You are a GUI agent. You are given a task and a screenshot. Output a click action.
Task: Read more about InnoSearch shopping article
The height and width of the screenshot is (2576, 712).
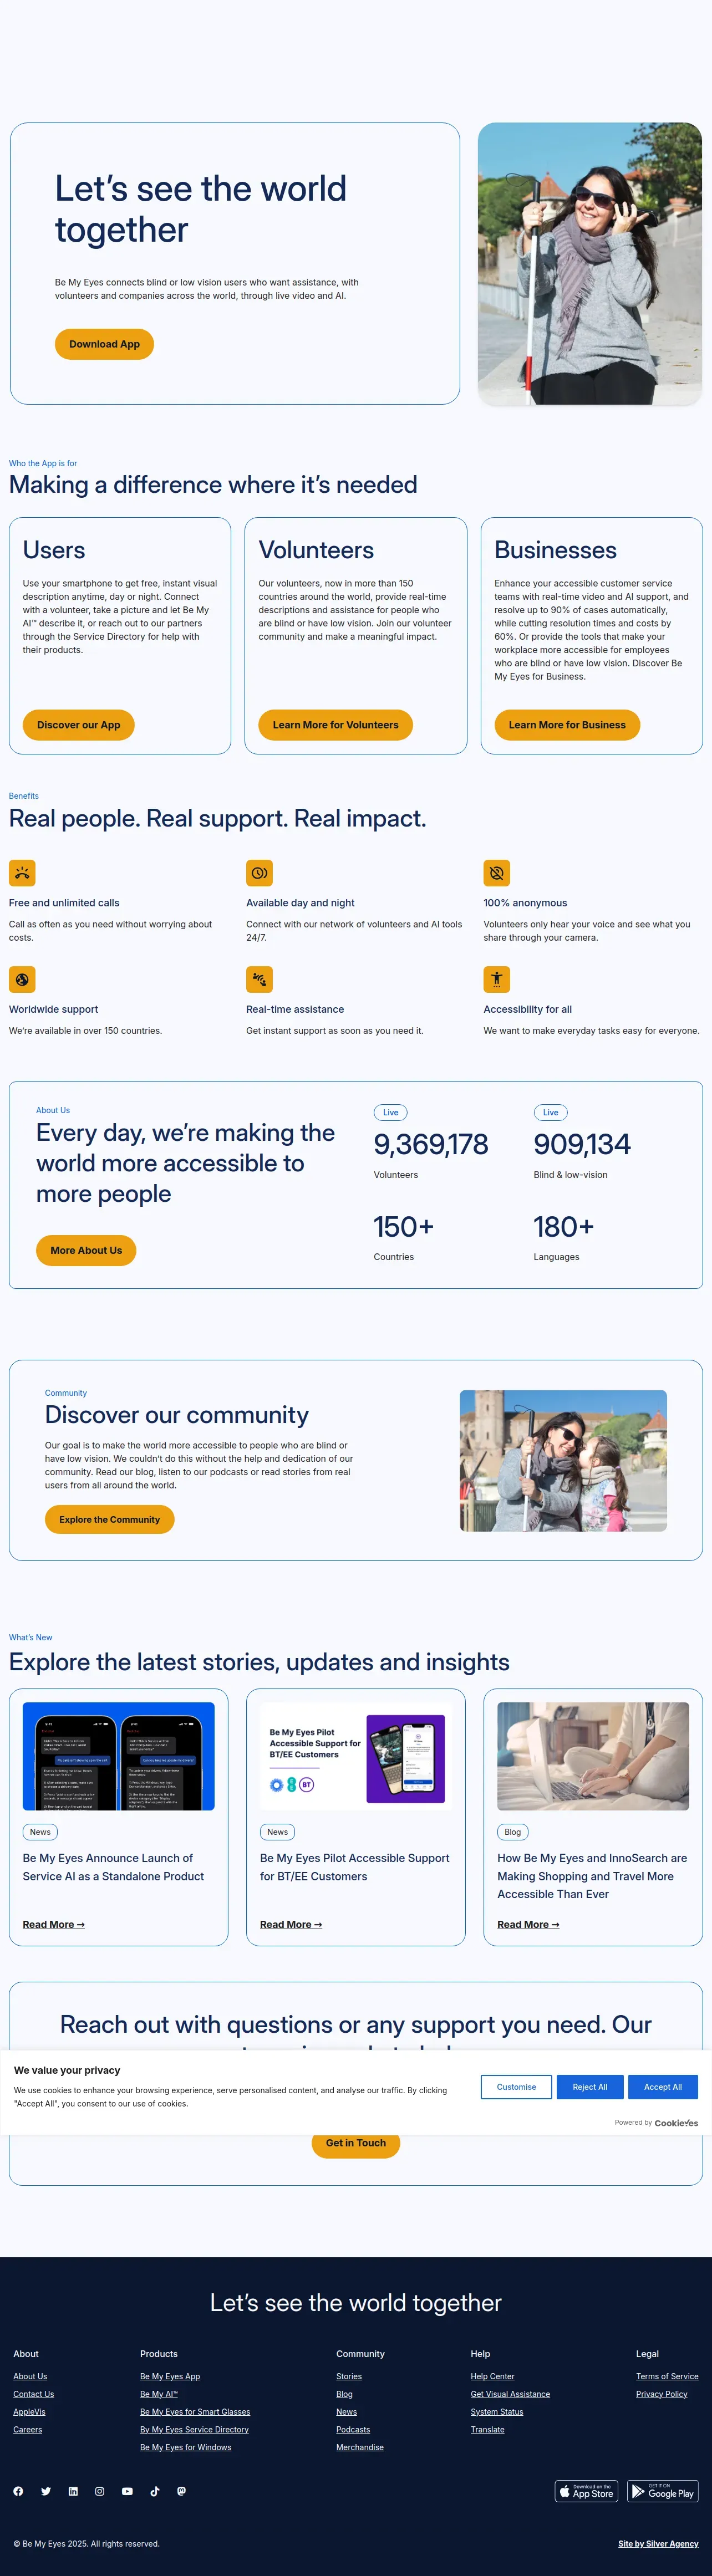point(528,1924)
